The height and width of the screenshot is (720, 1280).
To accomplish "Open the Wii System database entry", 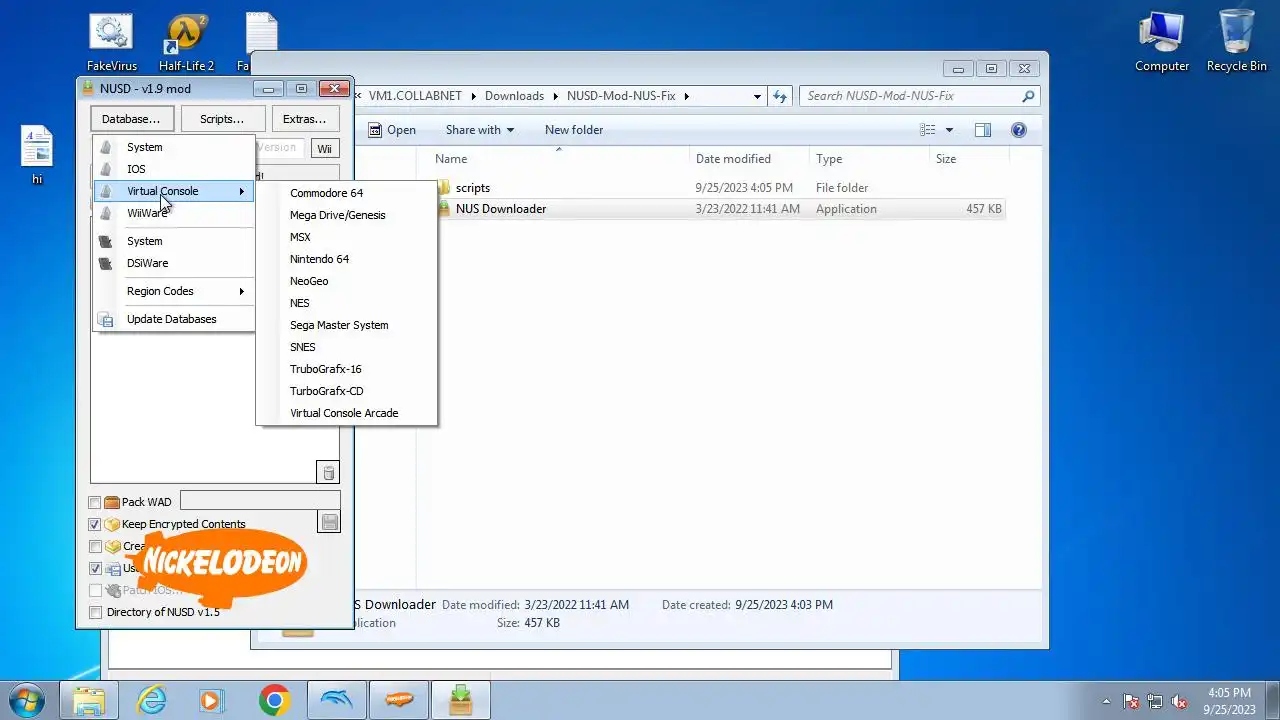I will [x=173, y=147].
